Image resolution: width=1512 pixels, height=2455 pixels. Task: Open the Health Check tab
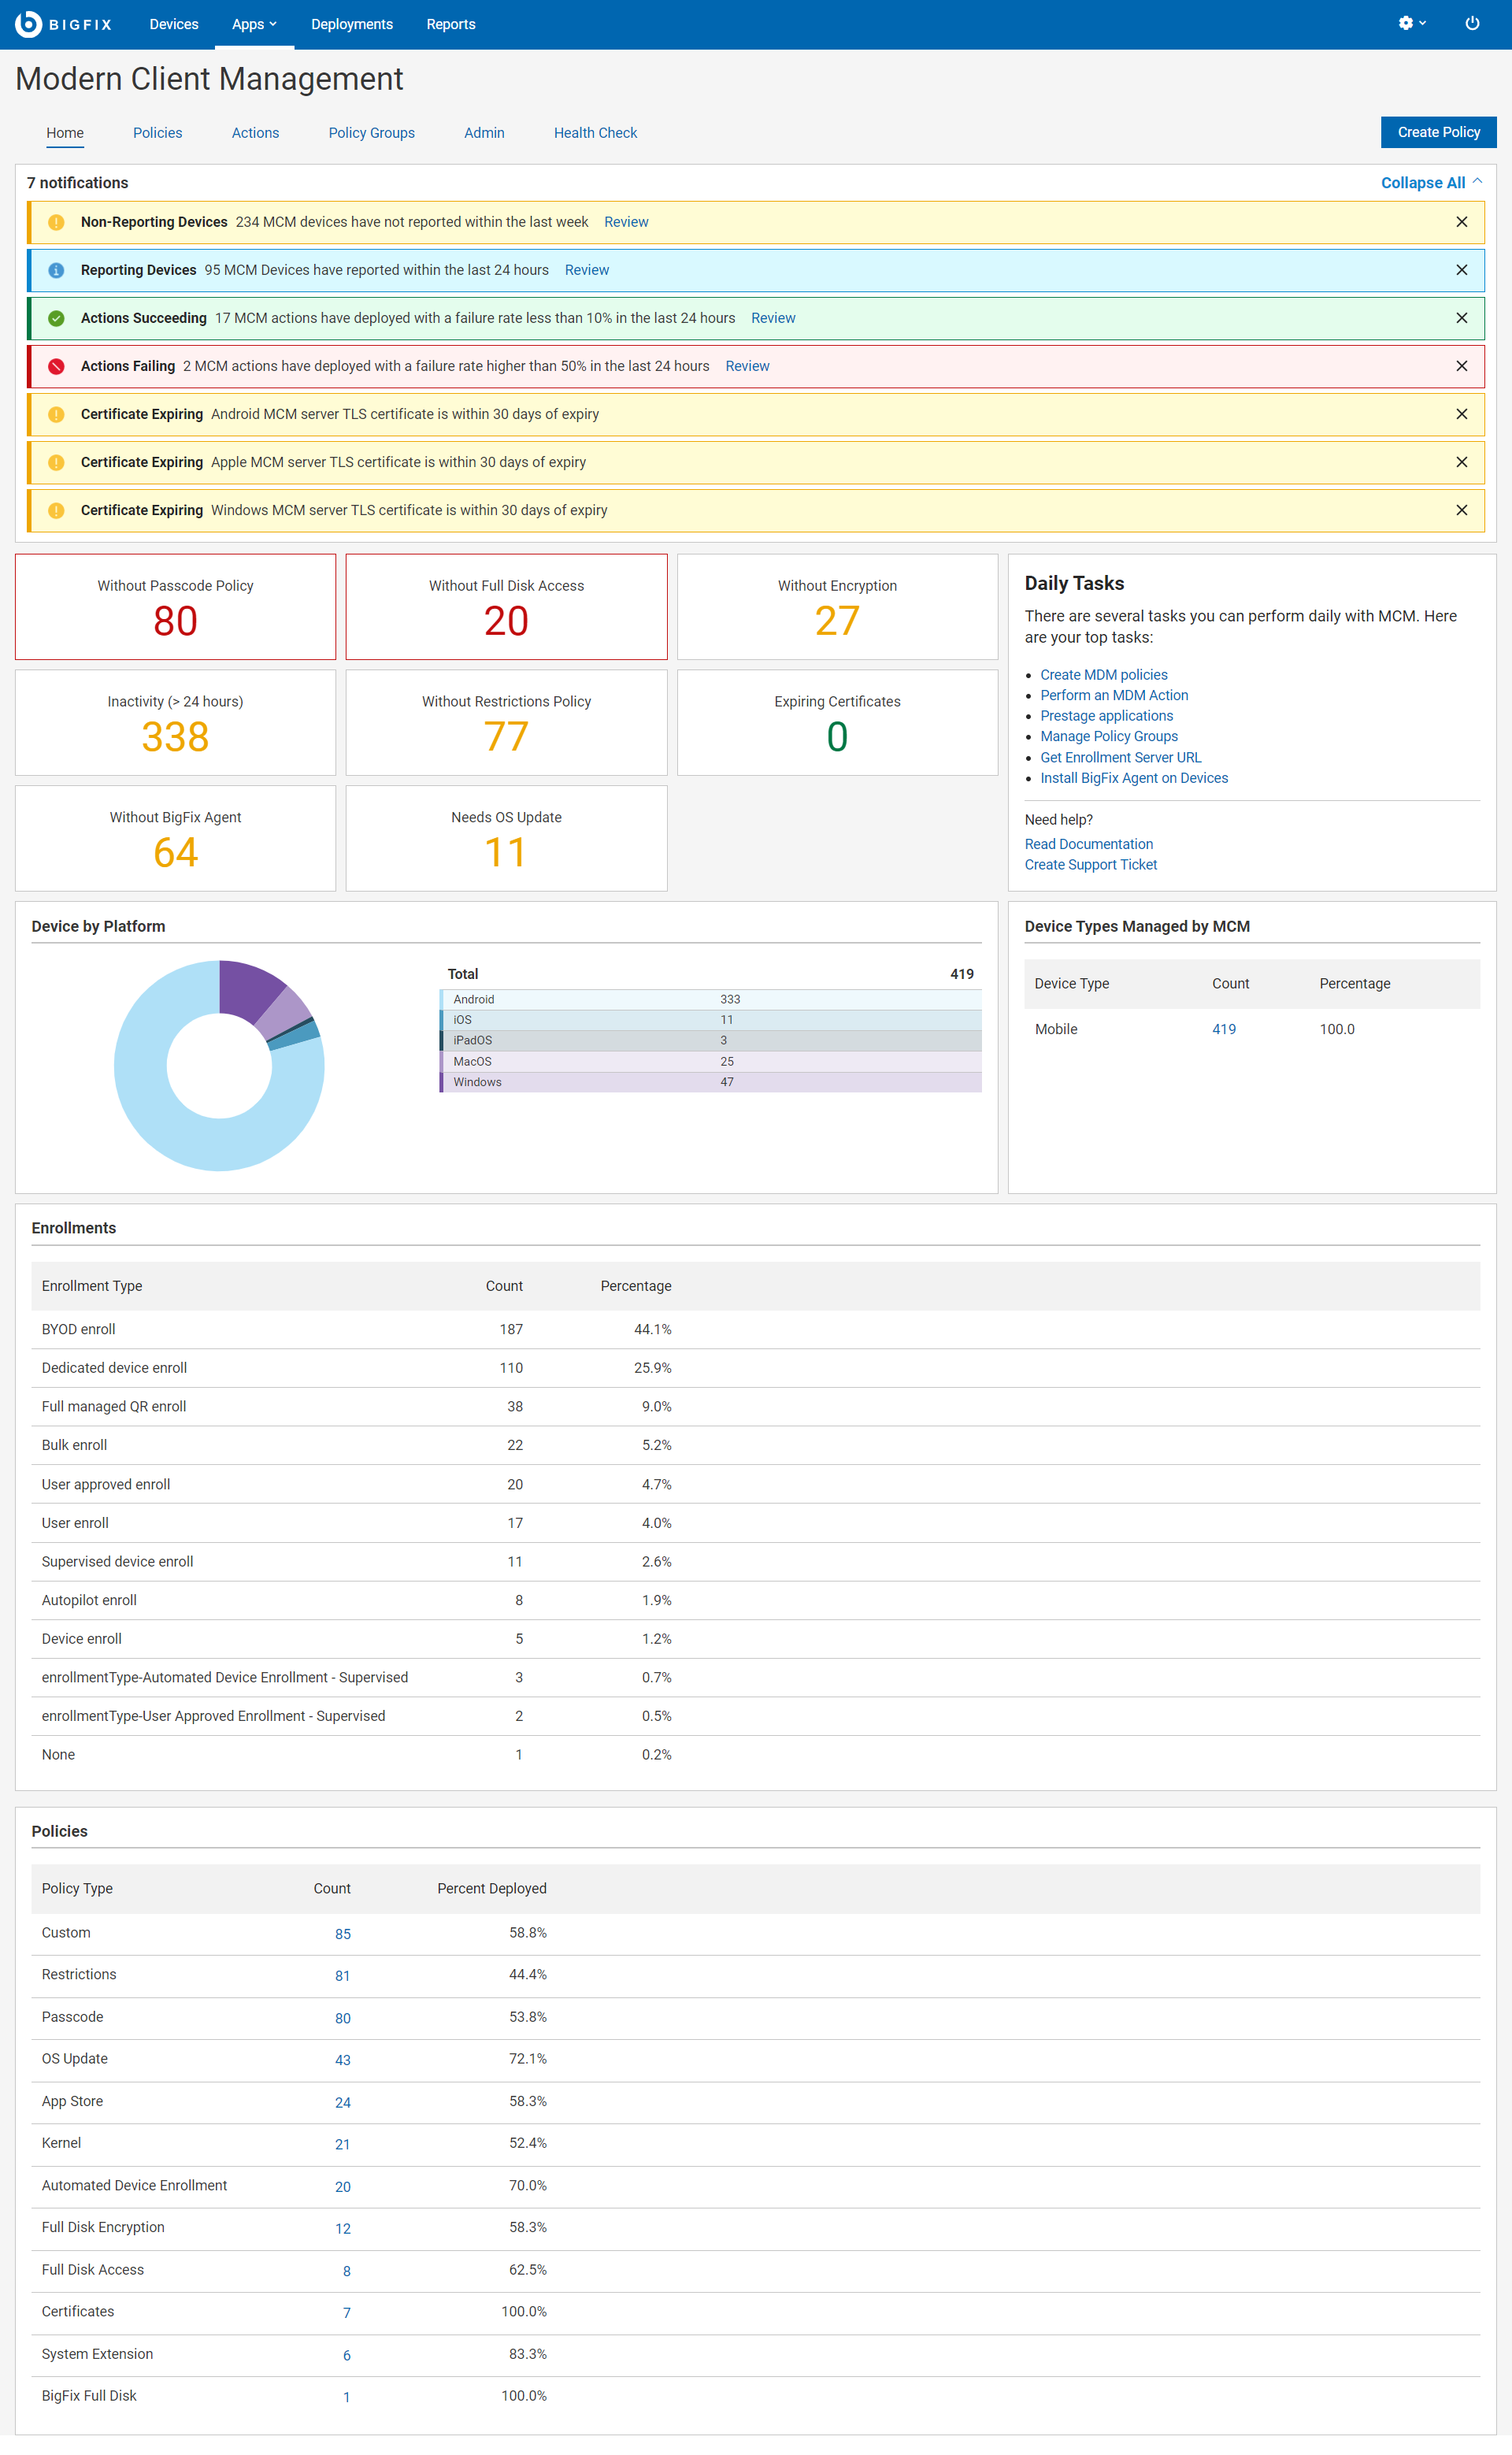click(x=595, y=133)
